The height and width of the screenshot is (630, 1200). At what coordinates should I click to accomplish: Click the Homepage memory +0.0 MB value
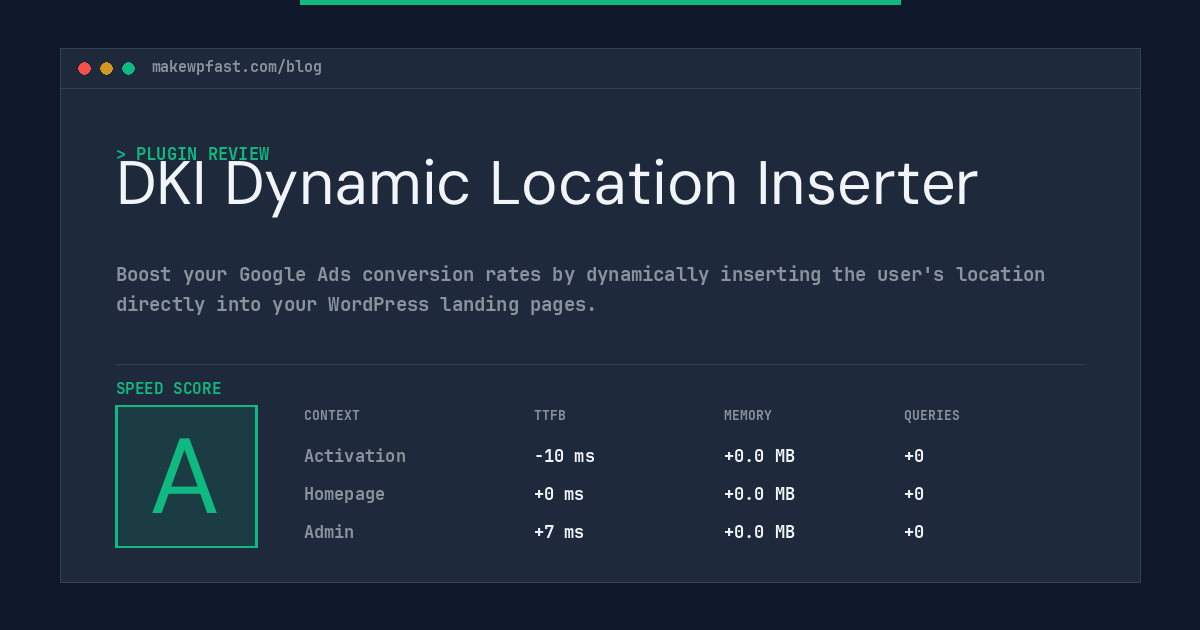759,494
